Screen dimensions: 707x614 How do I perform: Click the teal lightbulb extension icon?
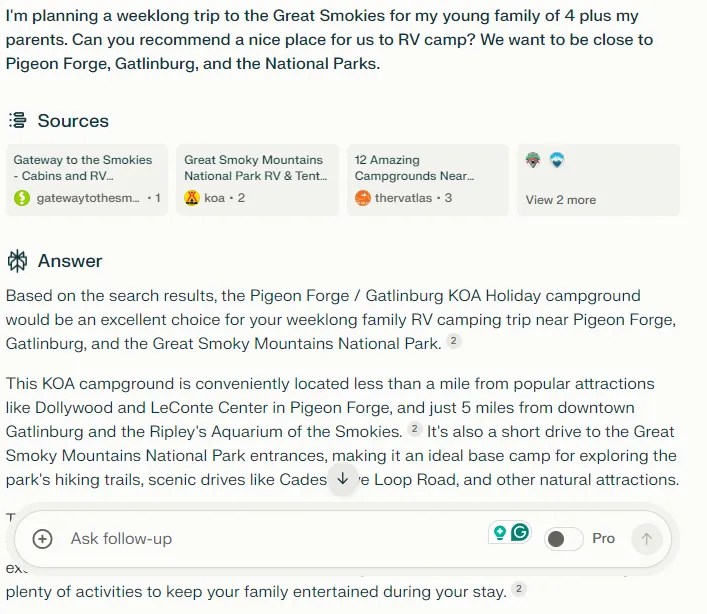coord(499,532)
